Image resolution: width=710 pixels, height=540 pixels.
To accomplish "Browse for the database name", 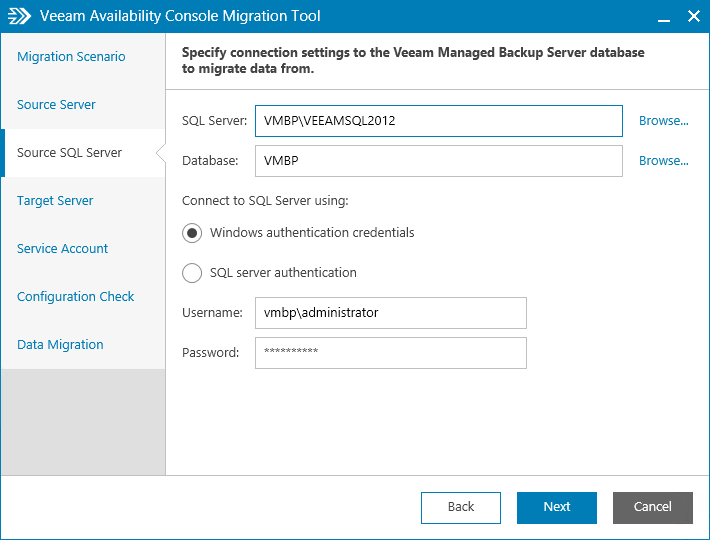I will click(664, 161).
